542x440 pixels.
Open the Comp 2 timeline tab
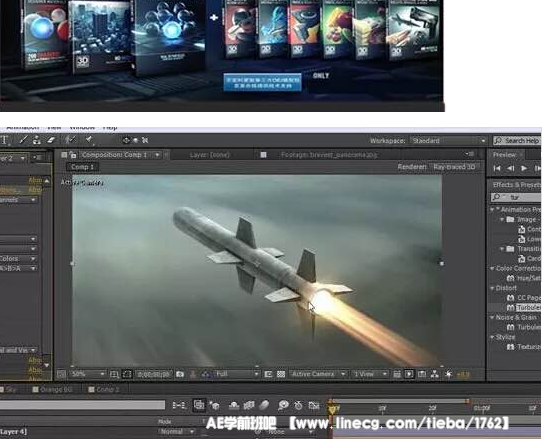coord(104,390)
